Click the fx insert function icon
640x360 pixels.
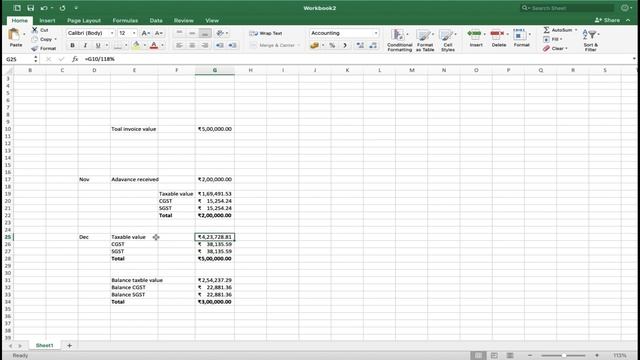(x=75, y=59)
